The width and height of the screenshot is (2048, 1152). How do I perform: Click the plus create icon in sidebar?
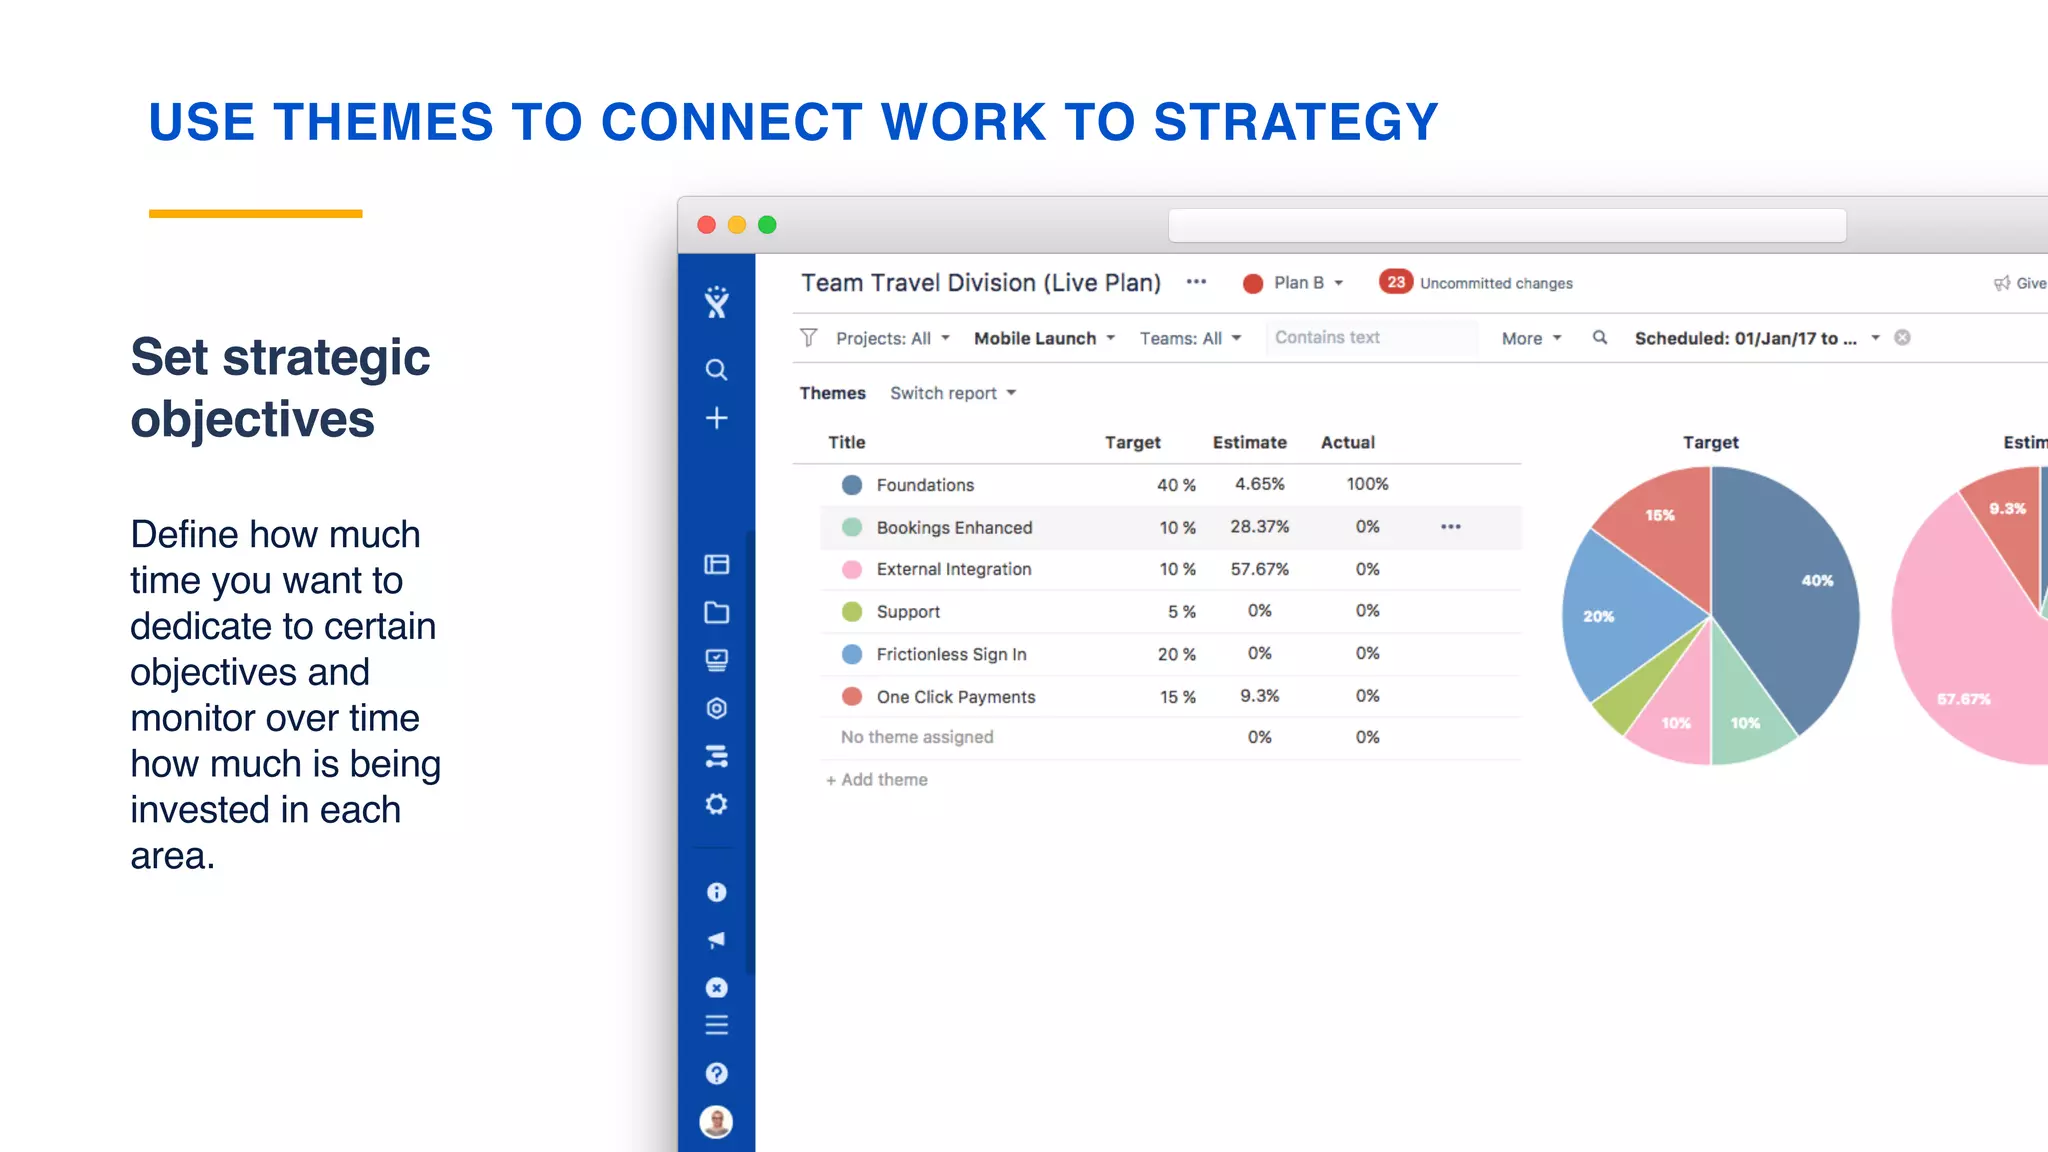coord(716,418)
